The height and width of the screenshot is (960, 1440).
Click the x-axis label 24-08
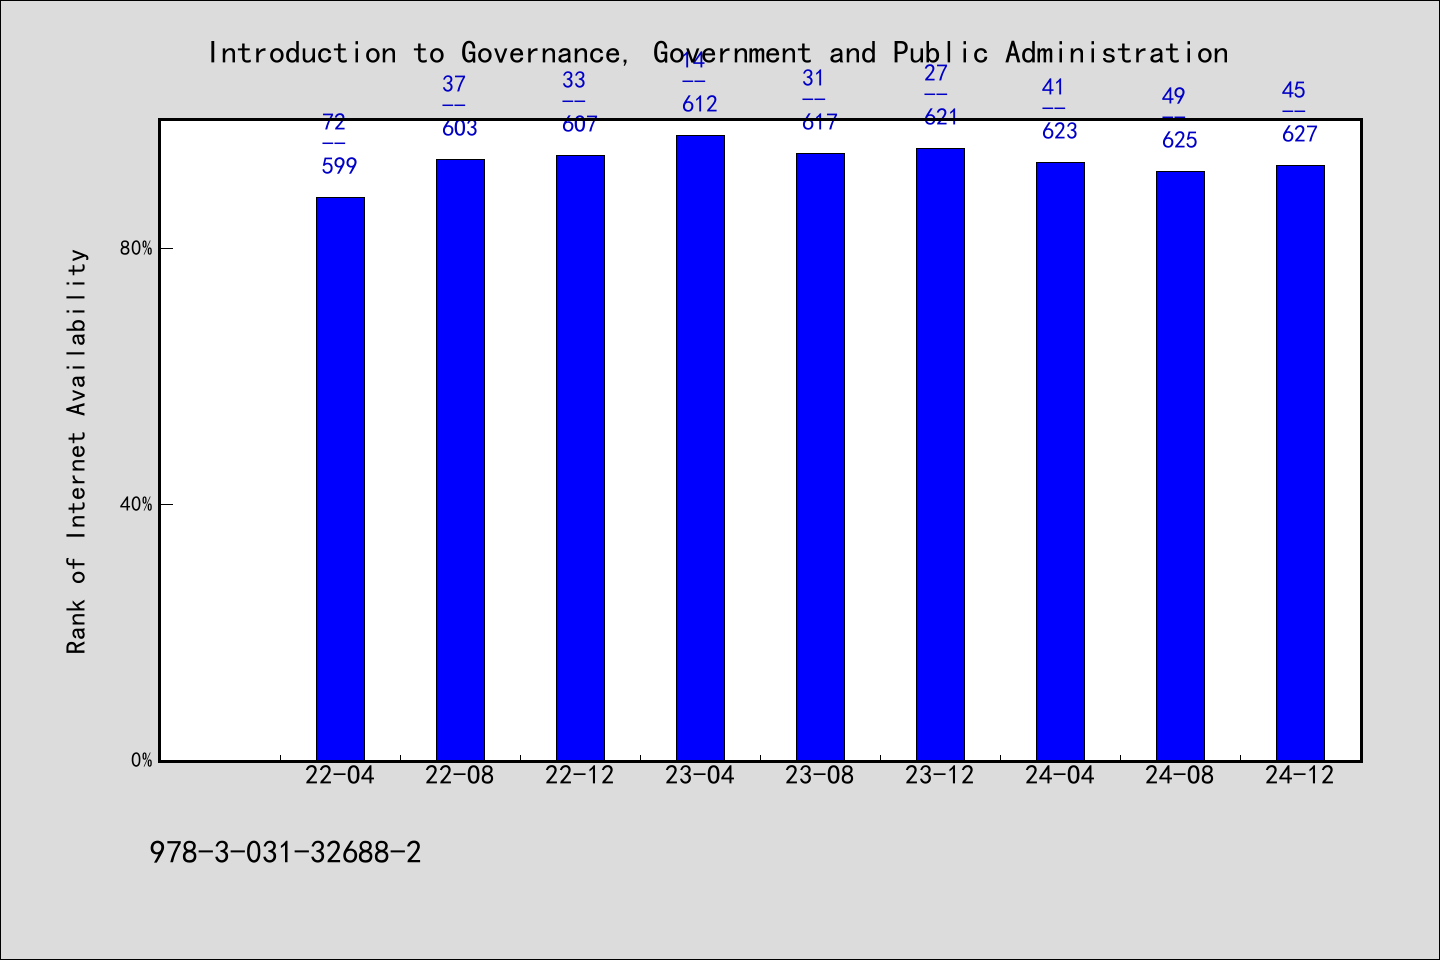click(x=1180, y=775)
